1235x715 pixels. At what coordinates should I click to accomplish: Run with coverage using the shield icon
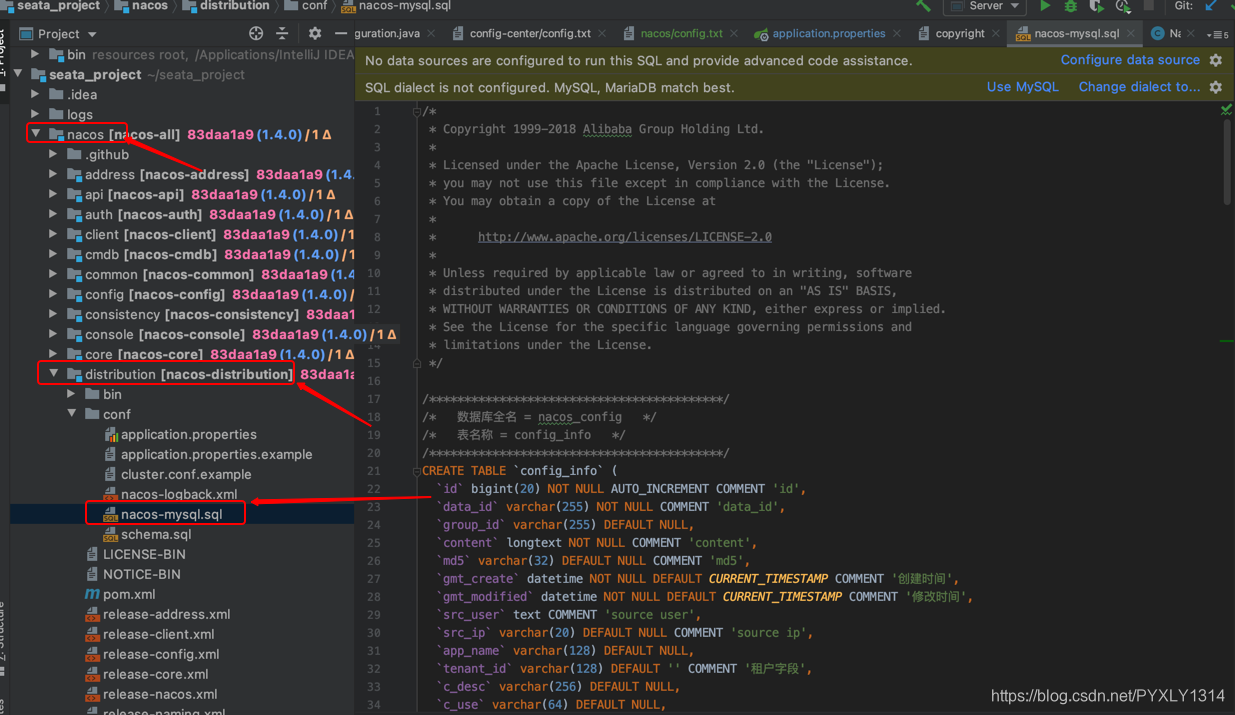tap(1097, 6)
